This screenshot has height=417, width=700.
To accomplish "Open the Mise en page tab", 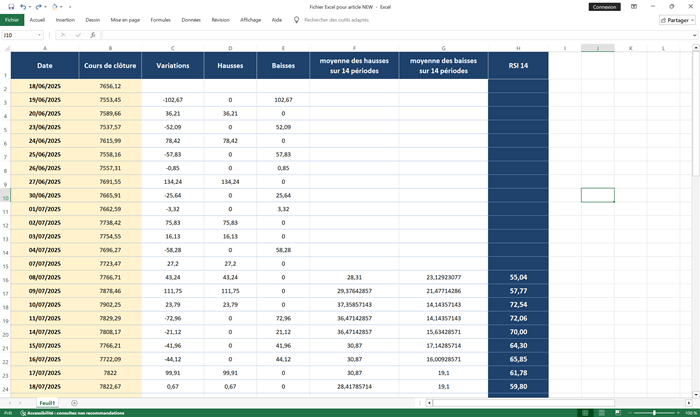I will point(125,19).
